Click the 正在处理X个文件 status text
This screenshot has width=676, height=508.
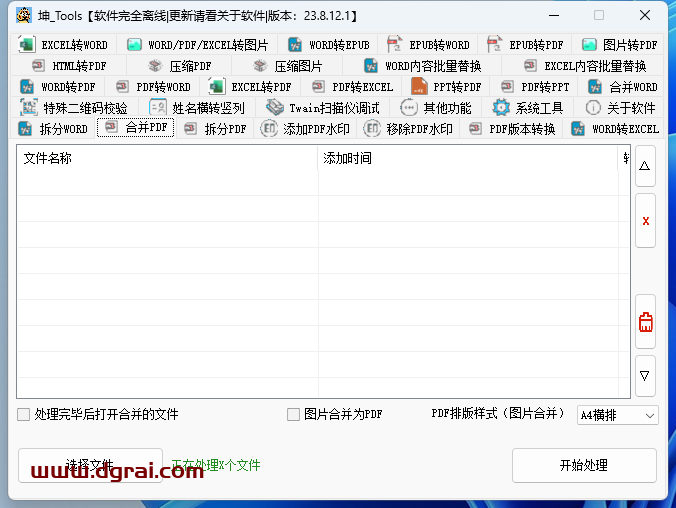(x=216, y=465)
